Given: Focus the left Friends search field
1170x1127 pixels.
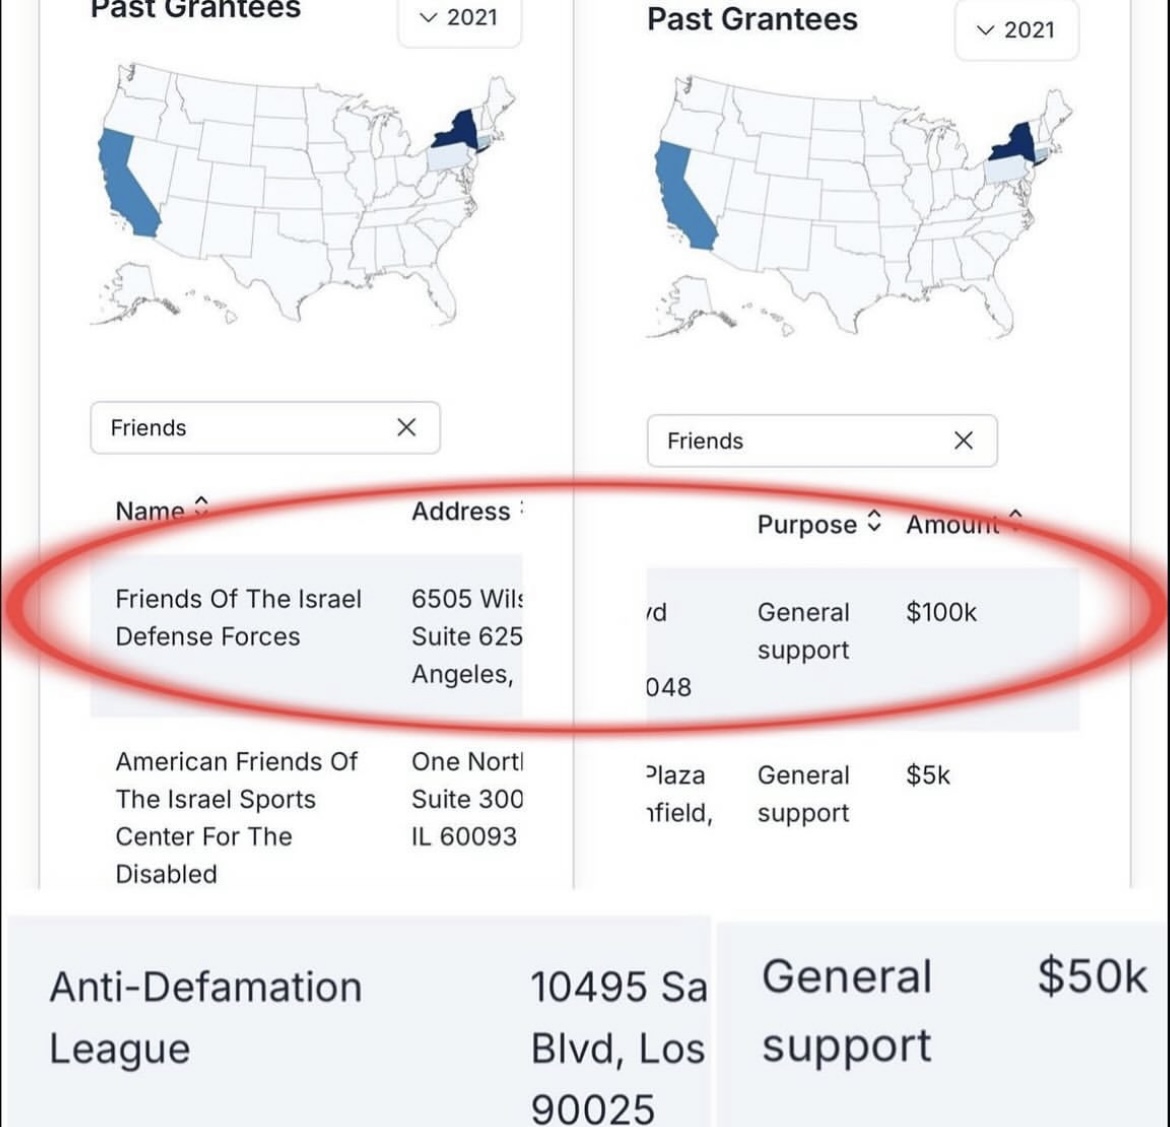Looking at the screenshot, I should pos(250,428).
